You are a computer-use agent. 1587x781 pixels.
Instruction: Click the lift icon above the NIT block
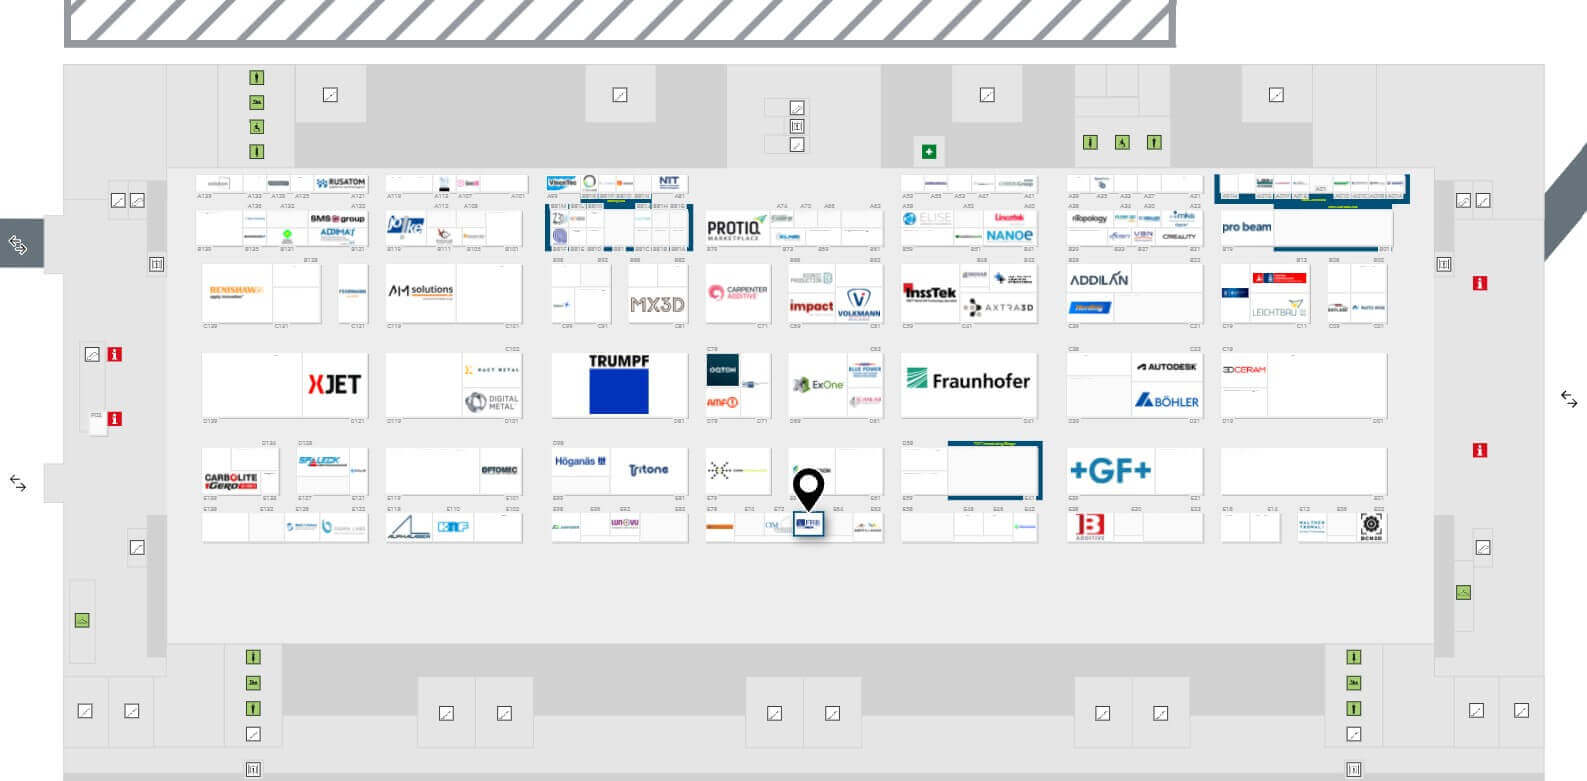(620, 95)
